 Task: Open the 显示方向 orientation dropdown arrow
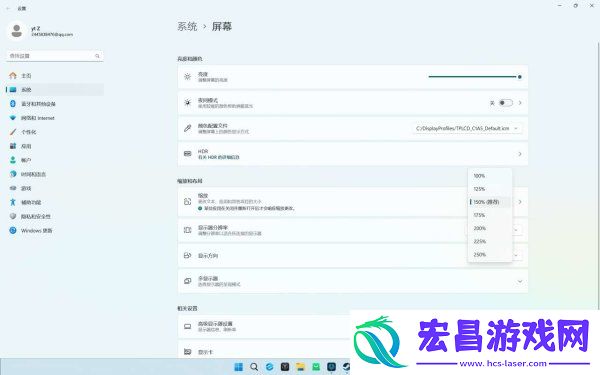click(x=516, y=255)
